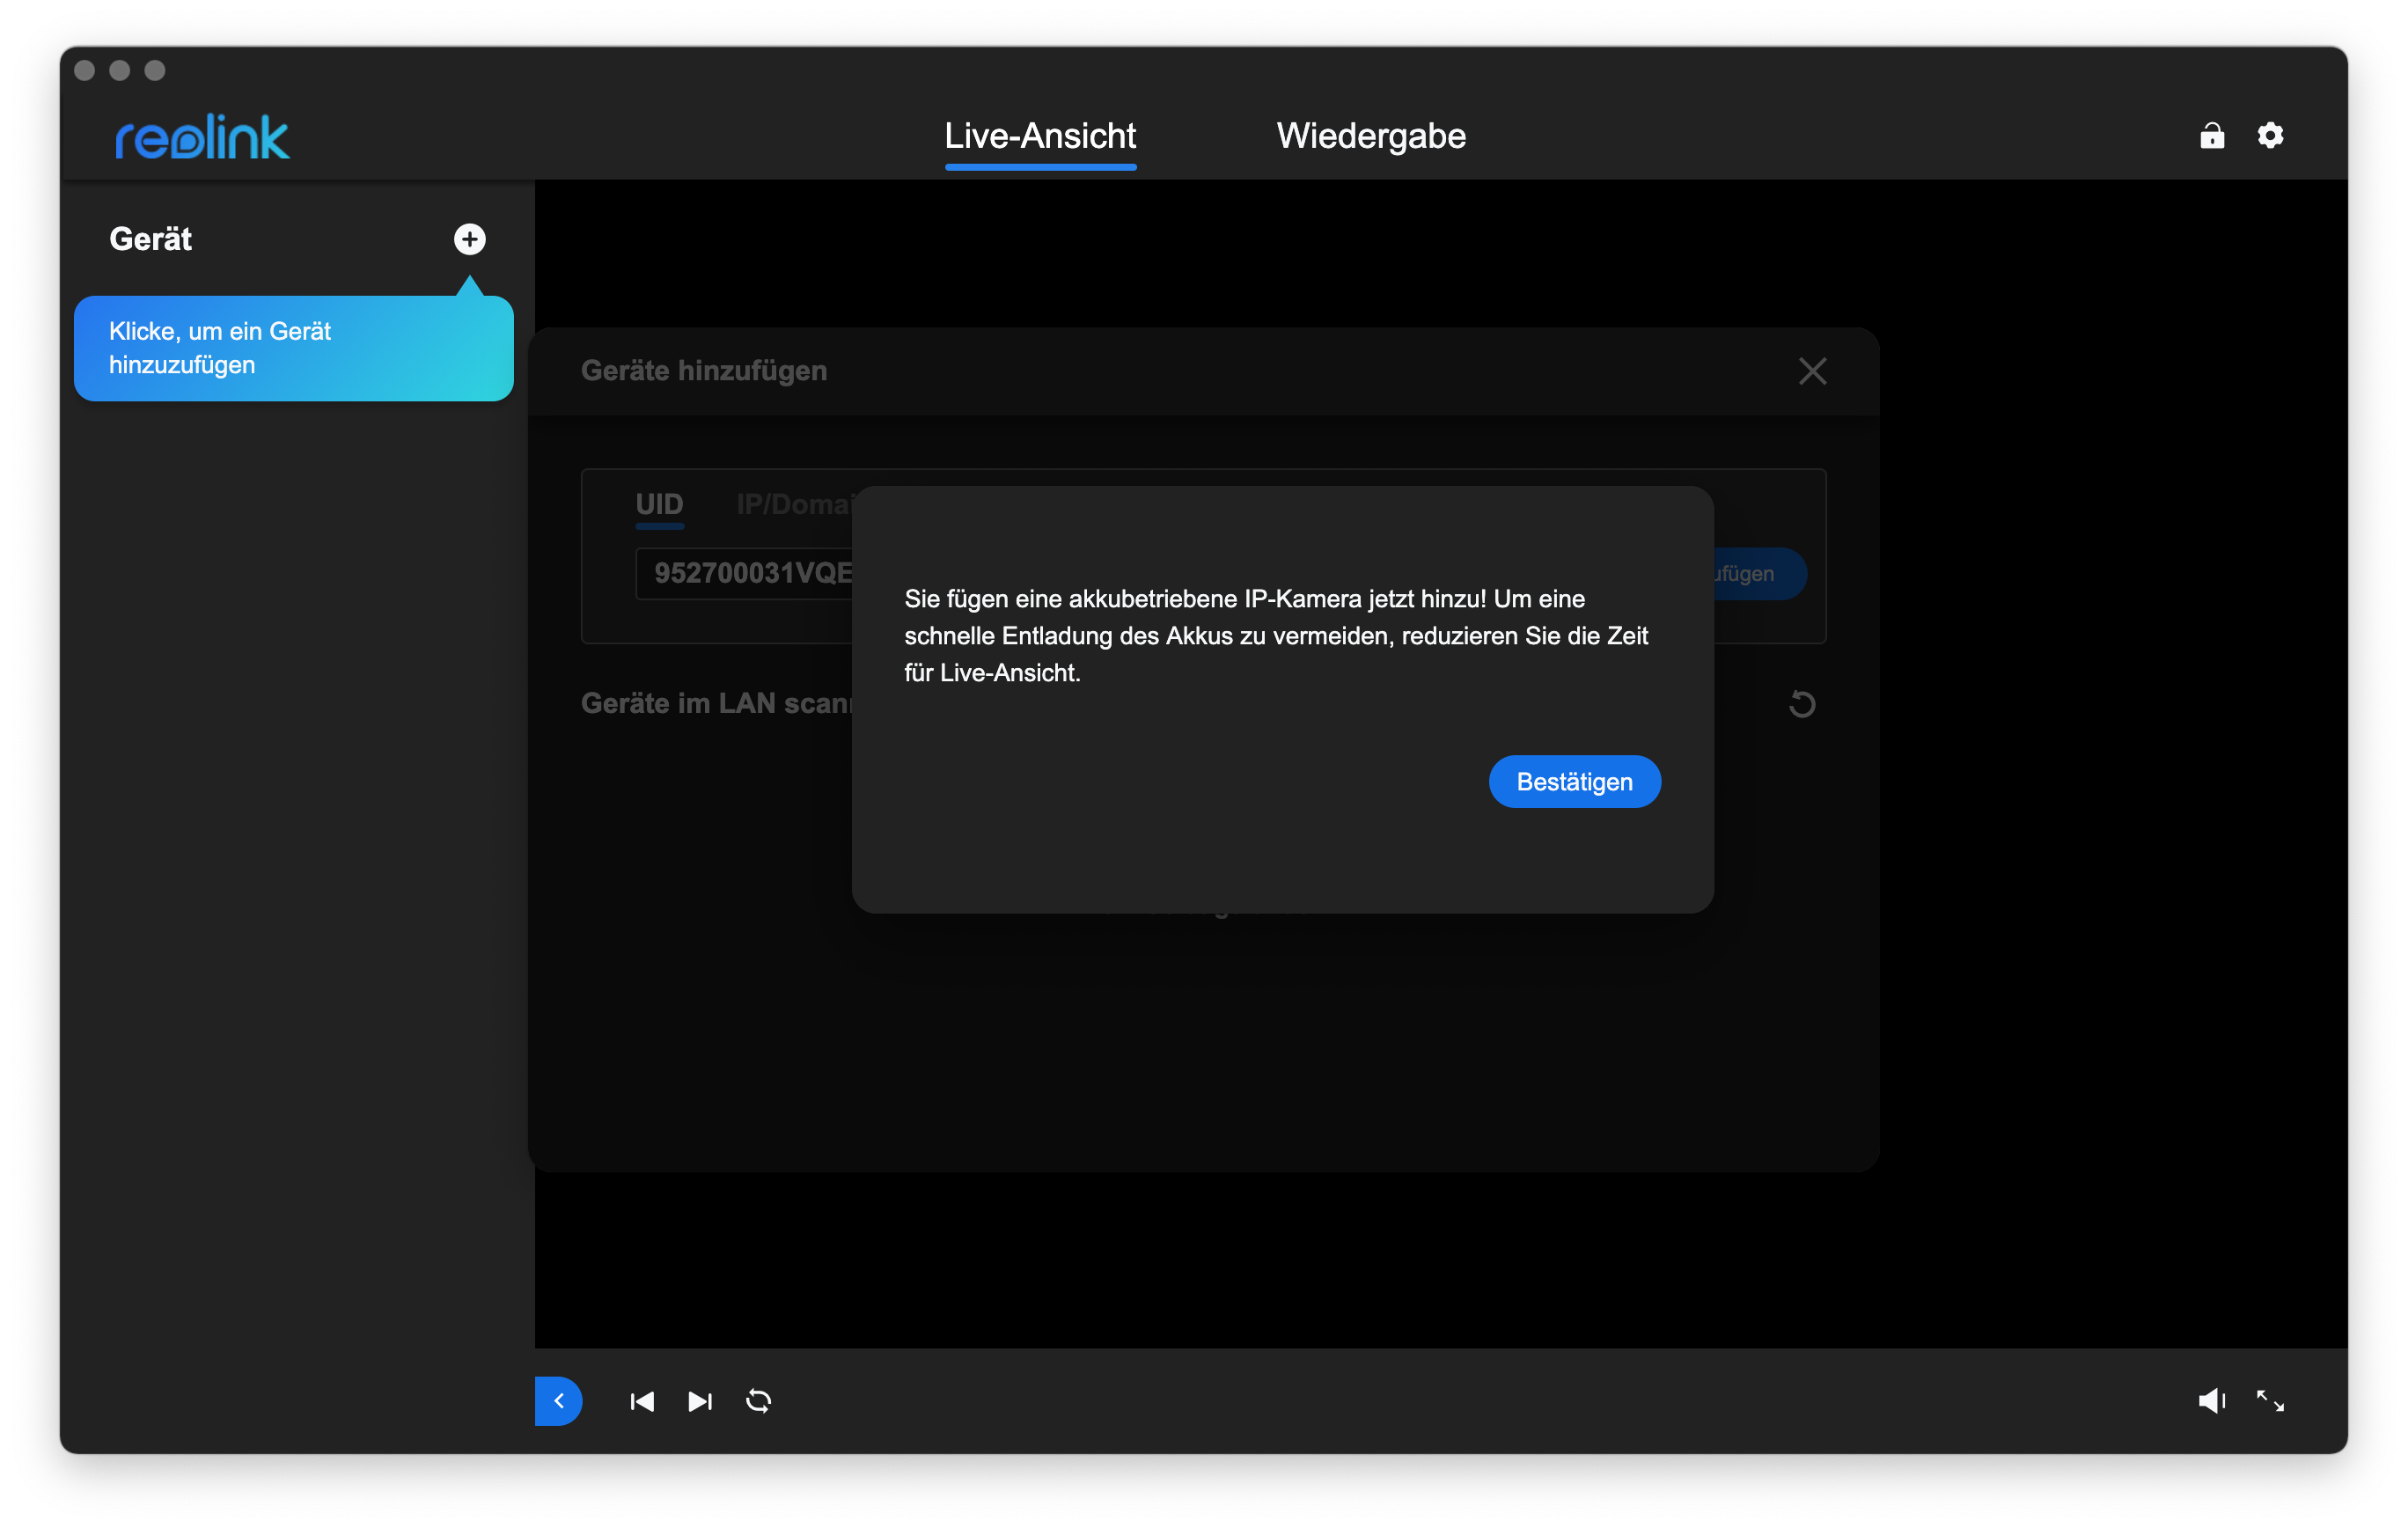
Task: Close the Geräte hinzufügen dialog
Action: (x=1812, y=371)
